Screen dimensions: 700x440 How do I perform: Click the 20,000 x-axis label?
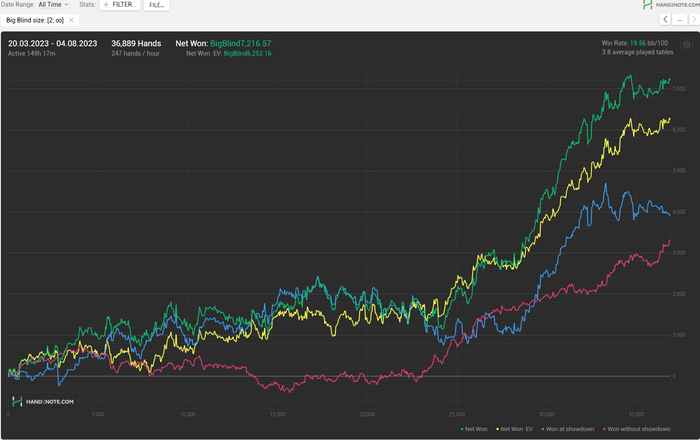tap(367, 415)
